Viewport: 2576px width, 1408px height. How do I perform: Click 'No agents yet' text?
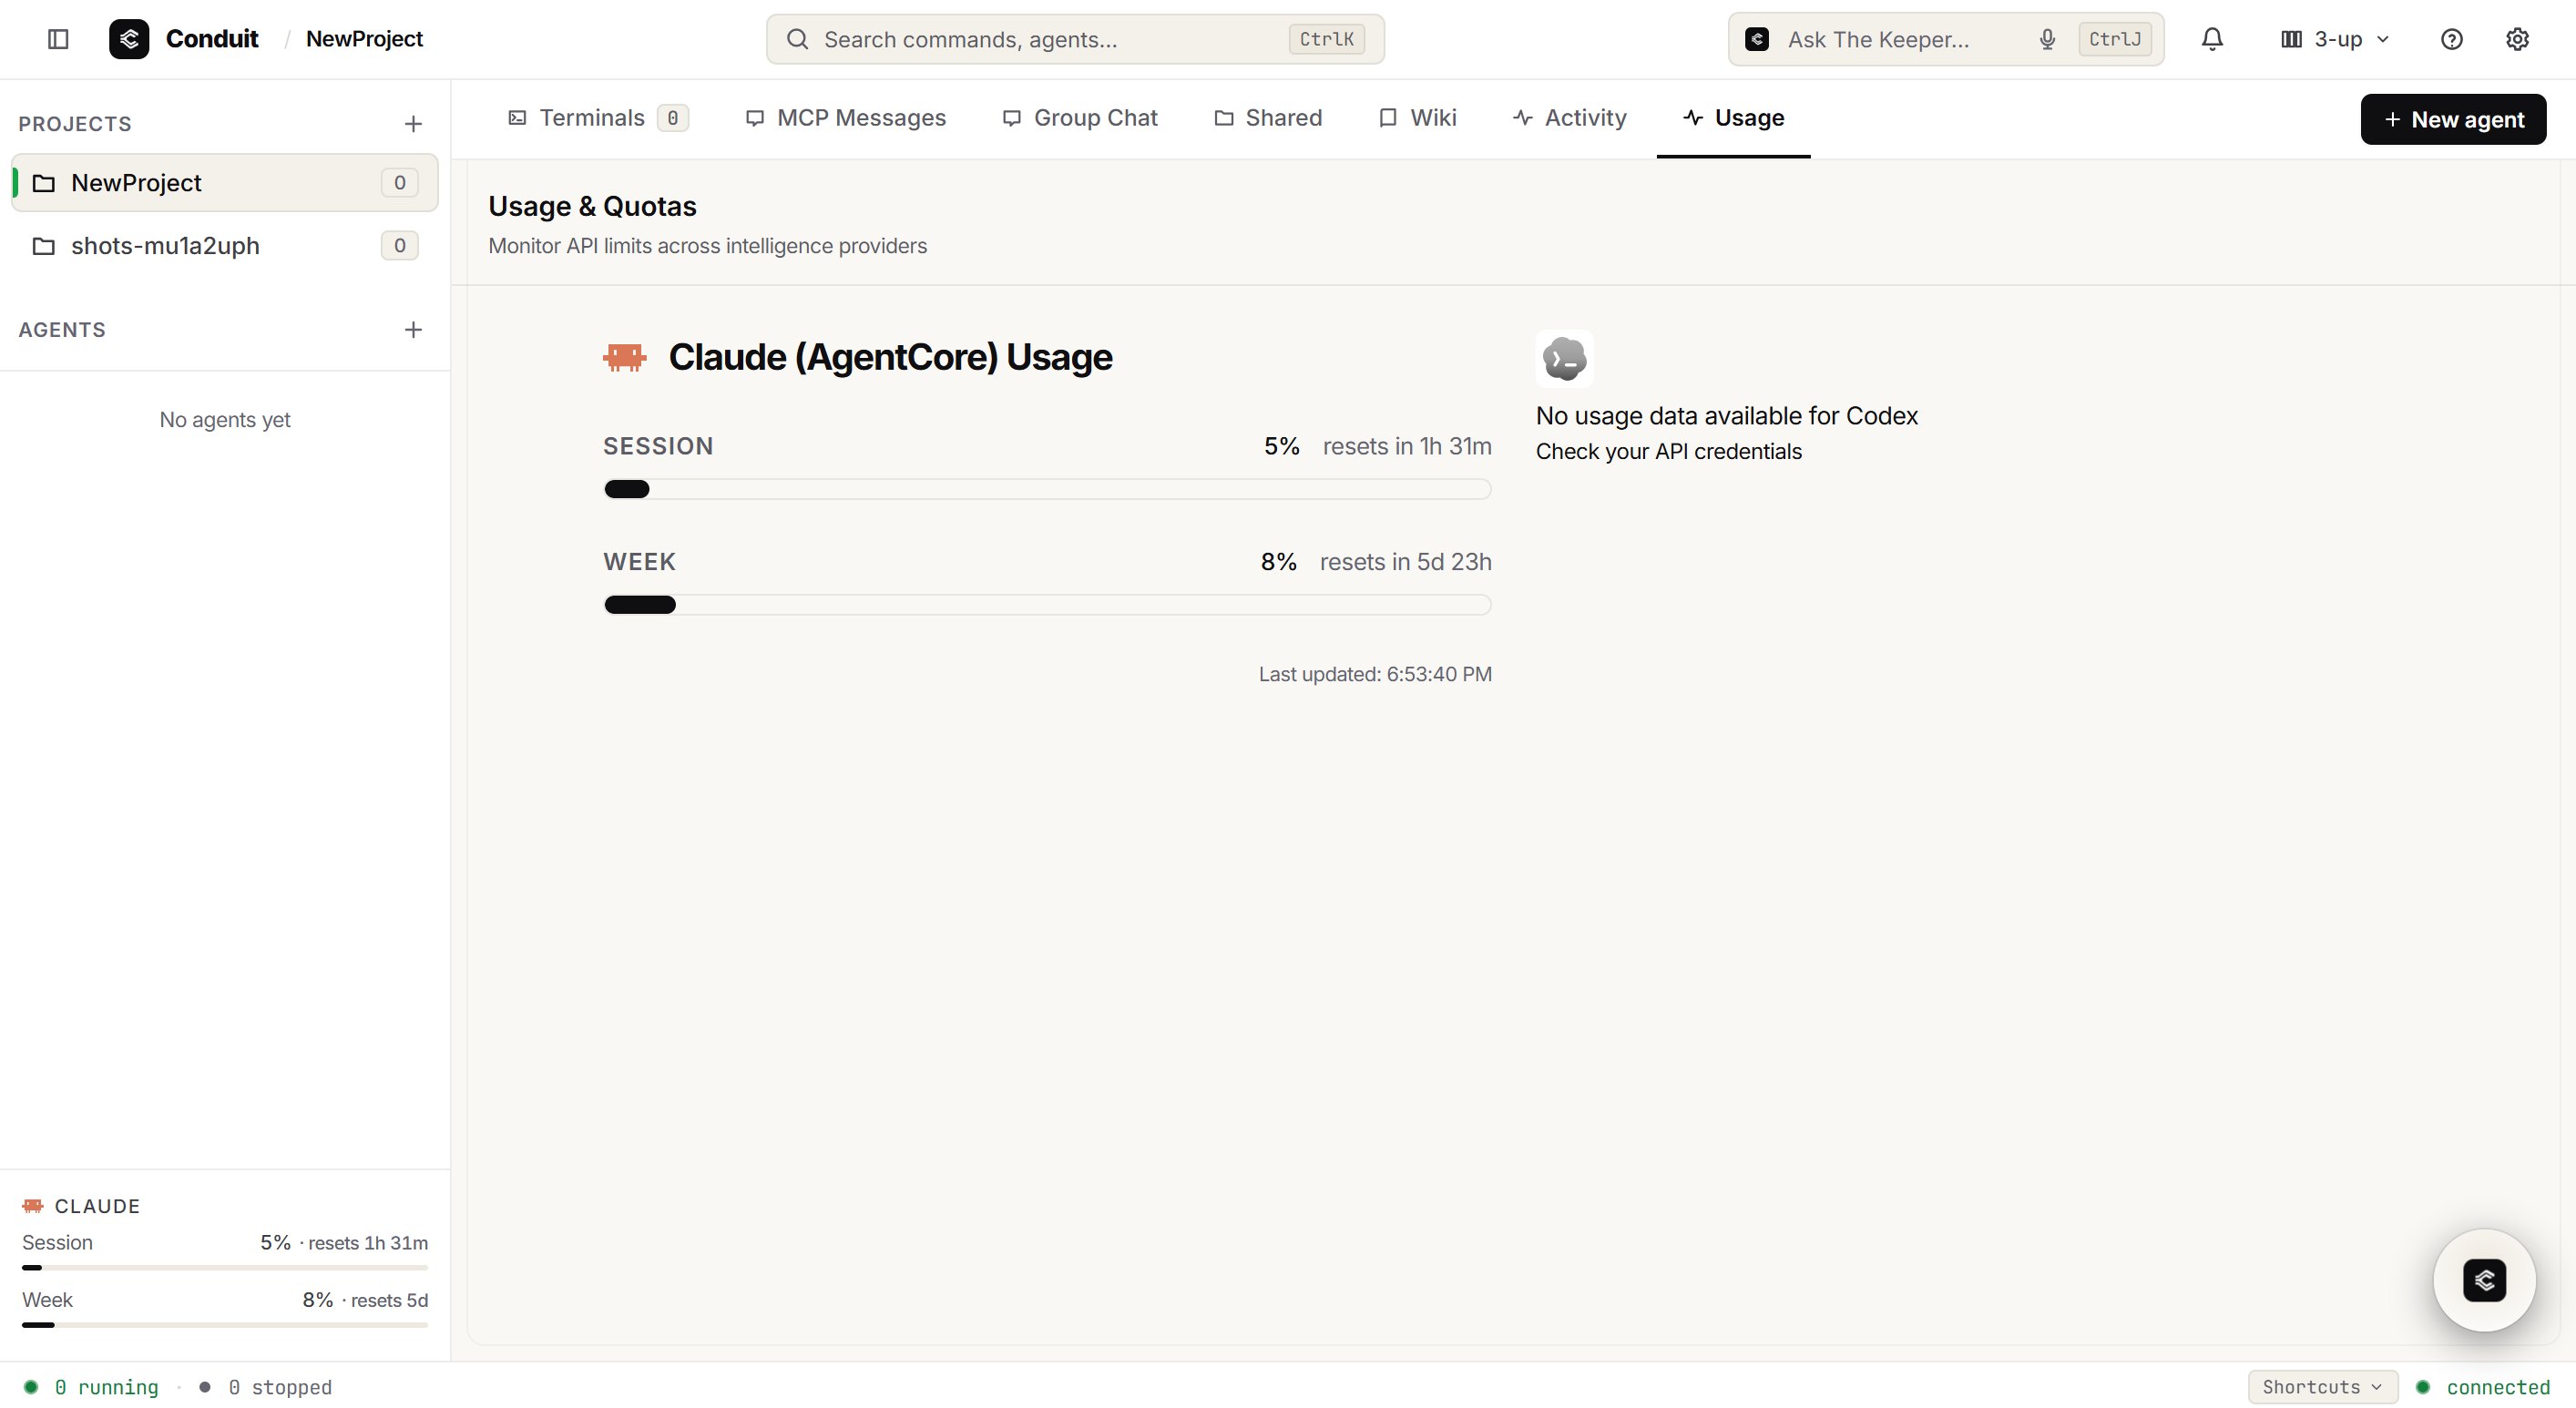tap(225, 420)
